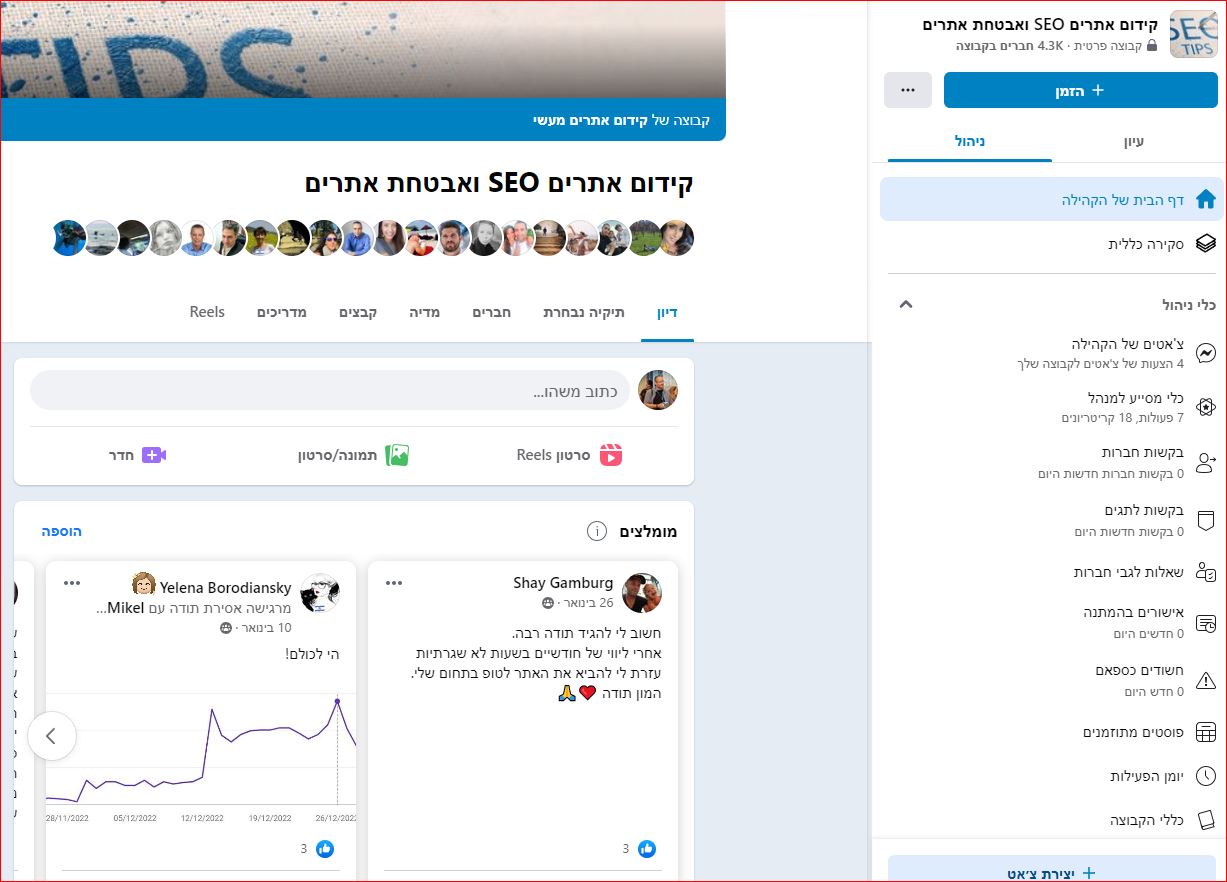This screenshot has width=1227, height=882.
Task: Switch to the עיון tab
Action: pyautogui.click(x=1134, y=141)
